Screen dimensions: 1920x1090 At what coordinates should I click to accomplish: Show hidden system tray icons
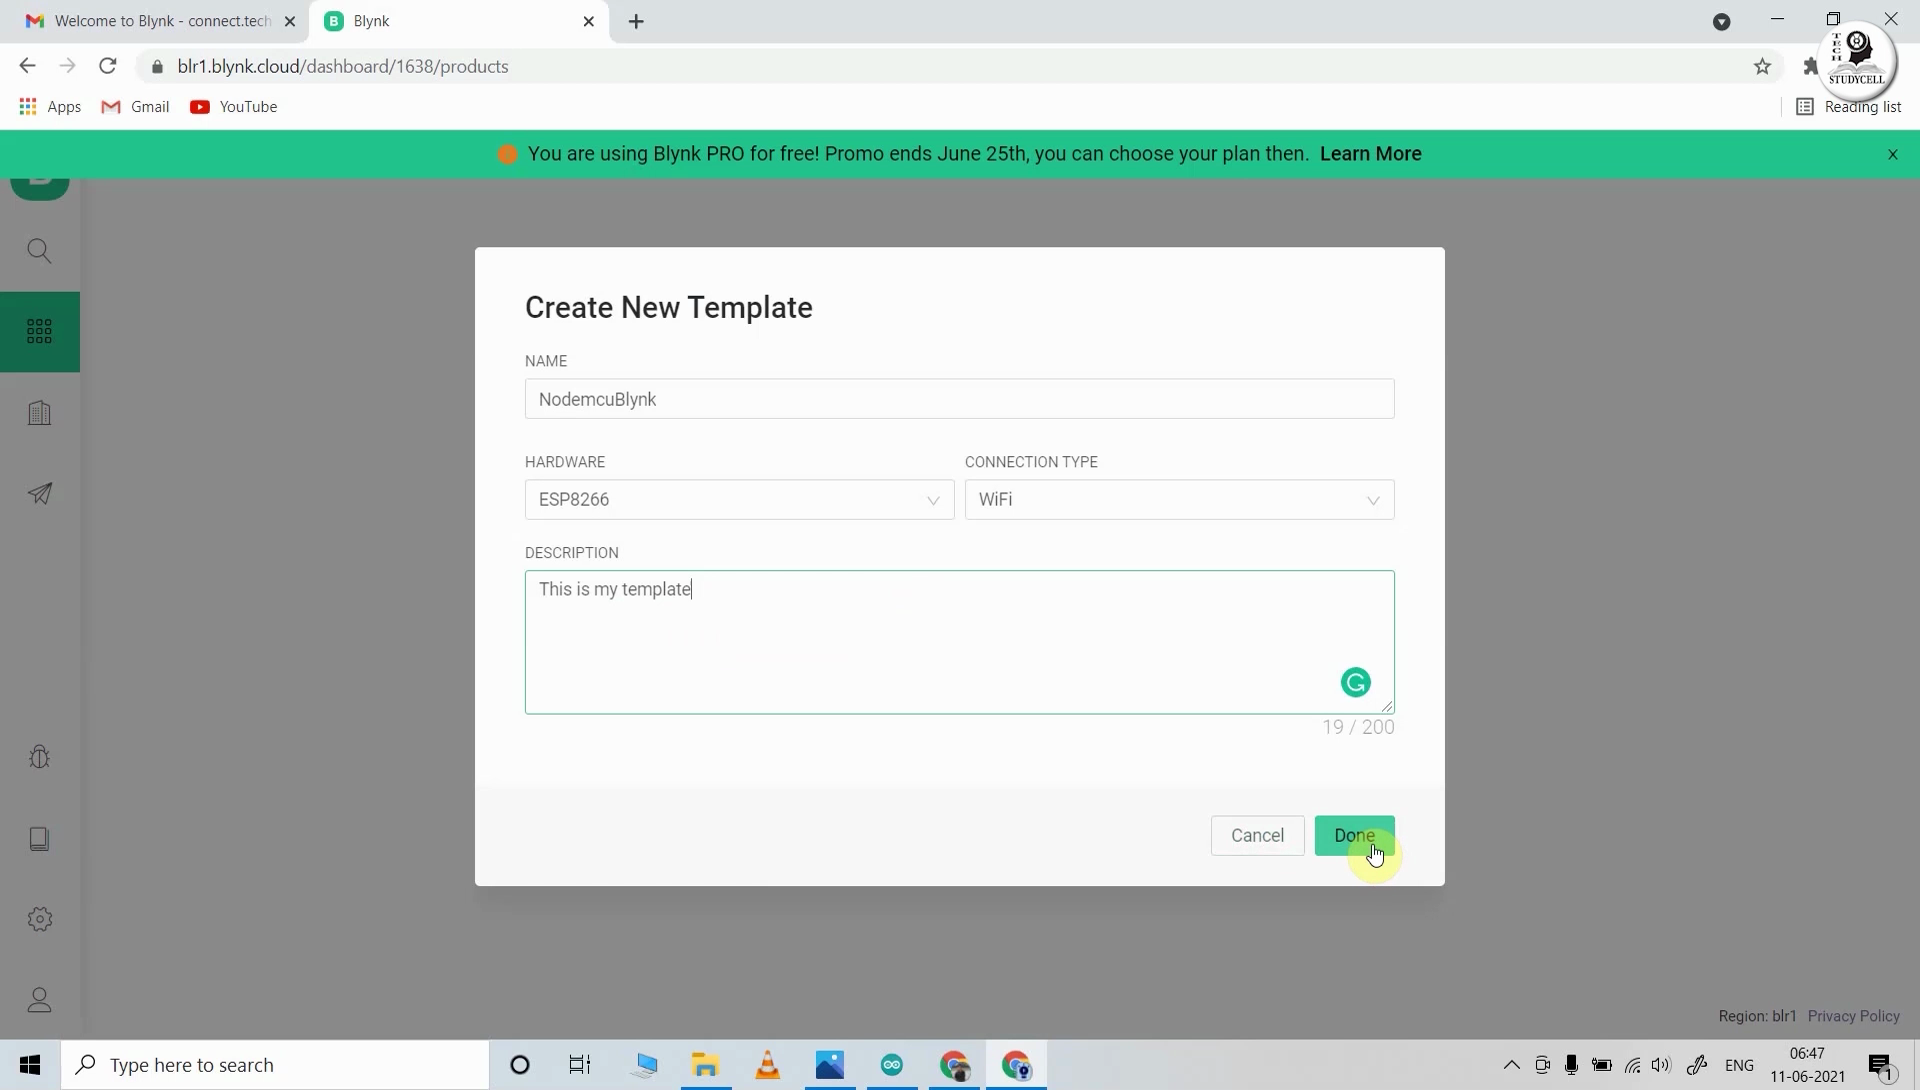(1512, 1065)
